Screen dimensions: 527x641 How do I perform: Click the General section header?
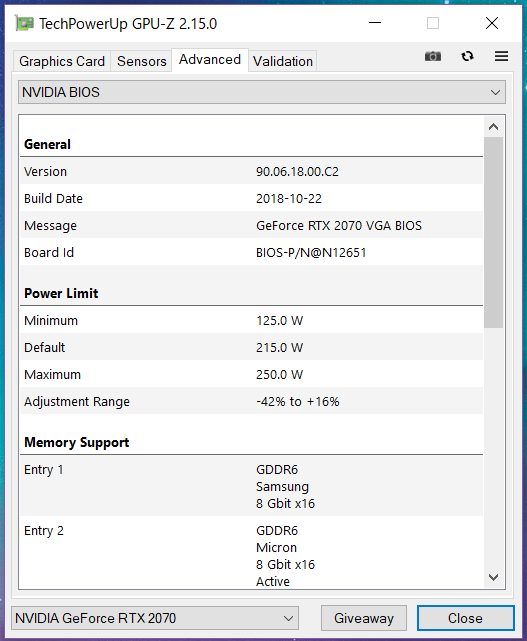tap(47, 144)
